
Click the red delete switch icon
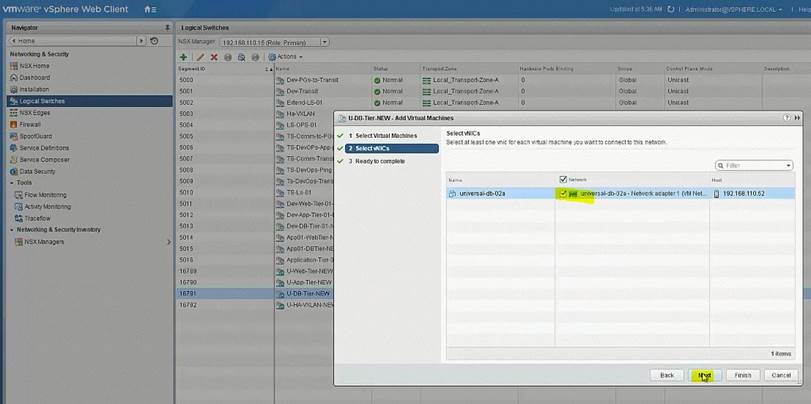tap(213, 57)
